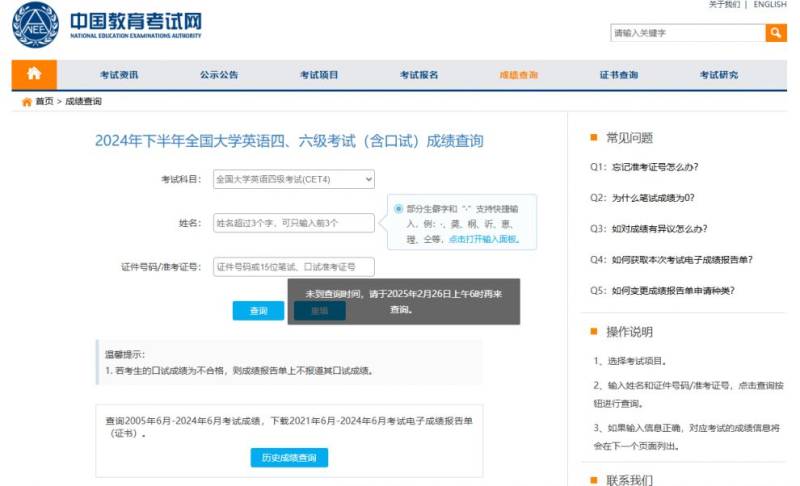This screenshot has height=486, width=800.
Task: Click the dark 重置 button
Action: click(x=320, y=311)
